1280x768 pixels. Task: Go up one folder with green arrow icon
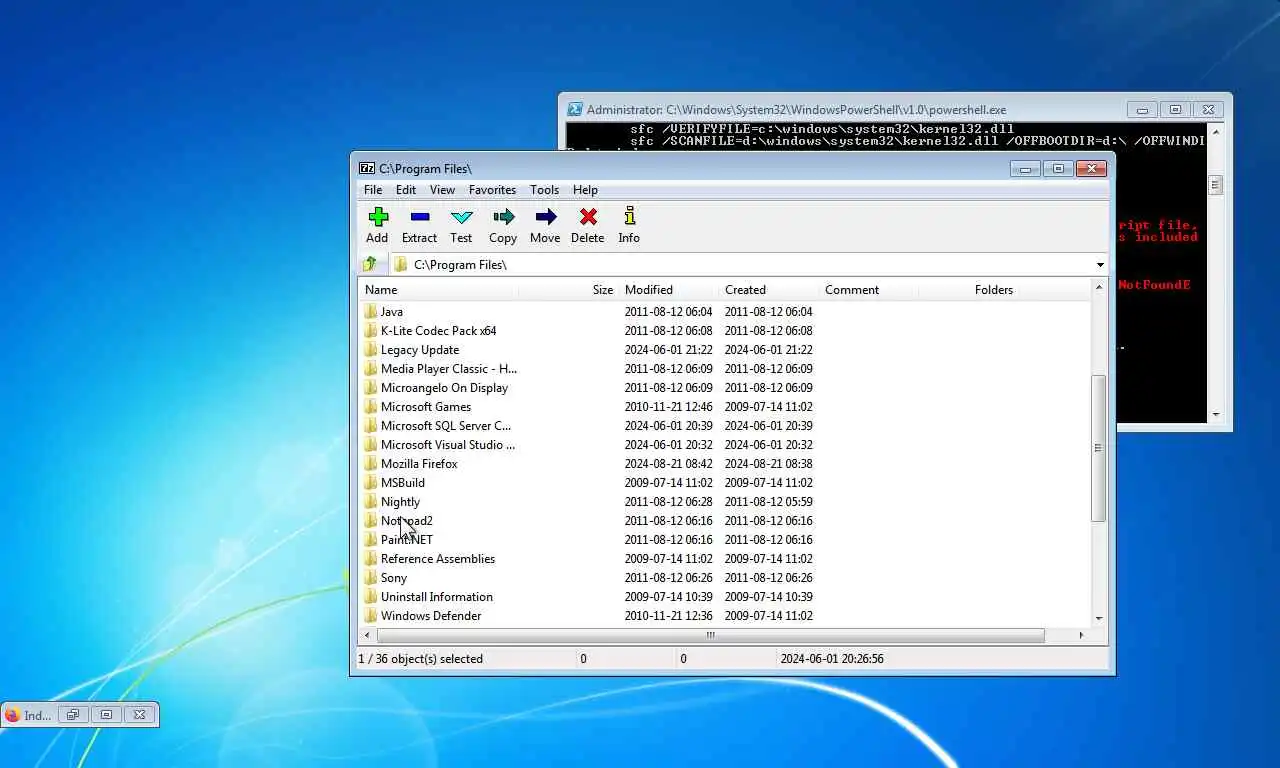370,264
